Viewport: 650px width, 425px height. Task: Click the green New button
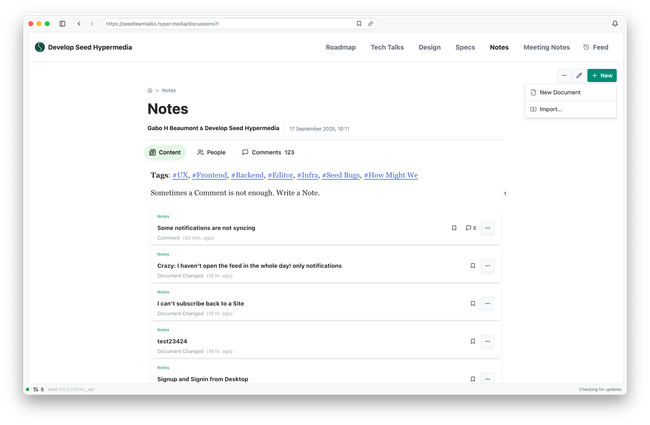click(x=602, y=75)
